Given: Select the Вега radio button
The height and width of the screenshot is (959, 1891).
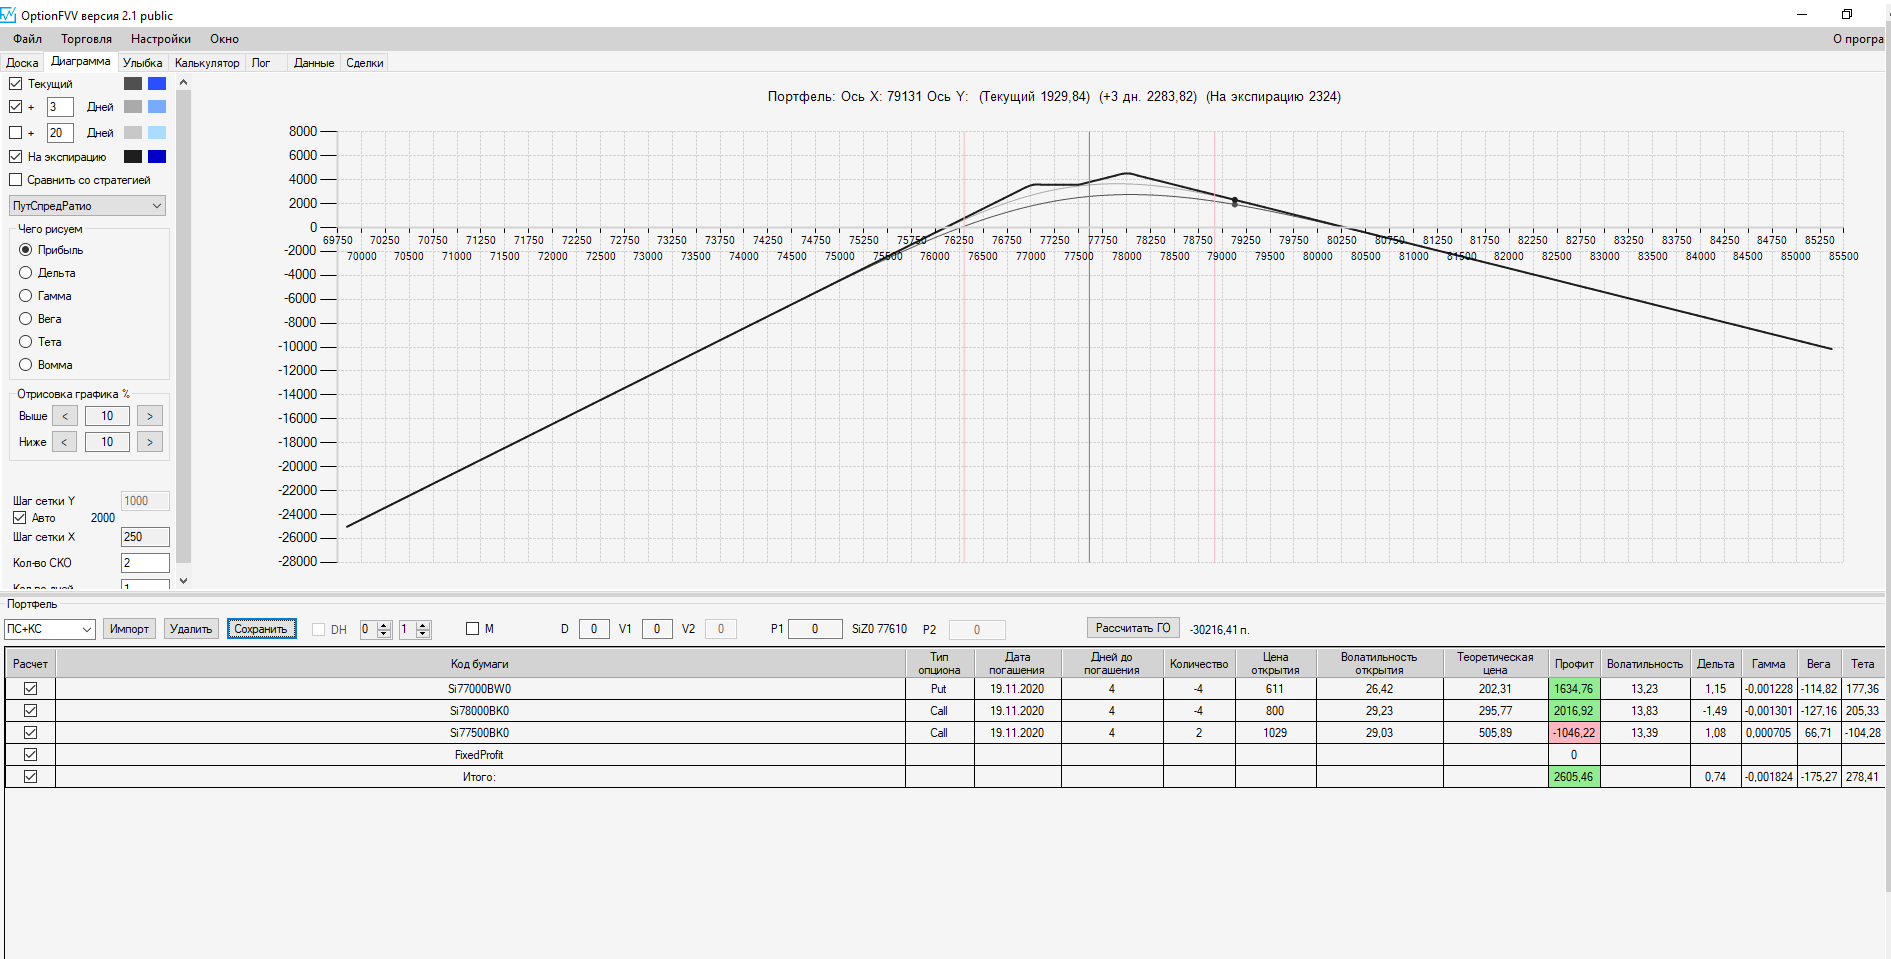Looking at the screenshot, I should point(26,319).
